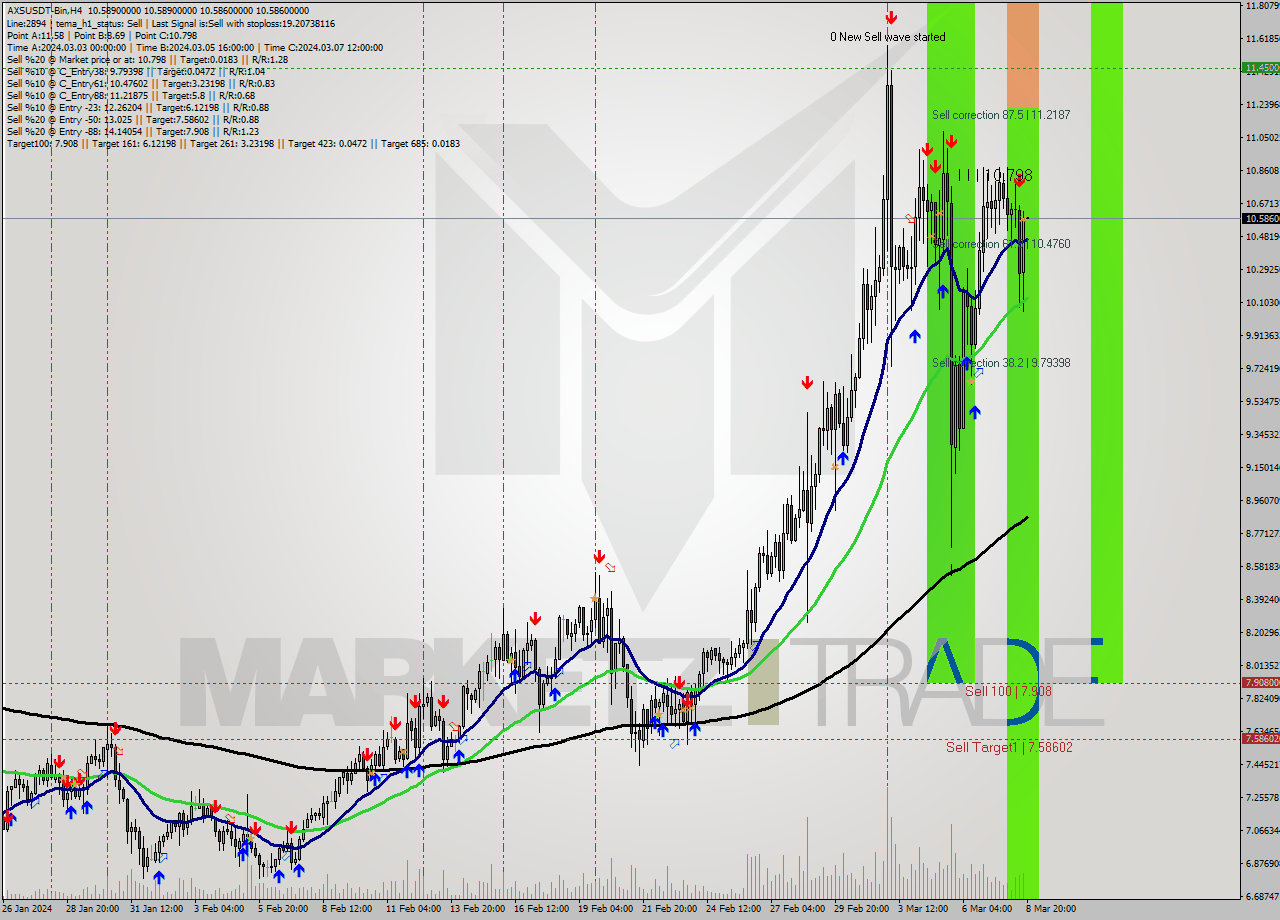Click the 'Sell Target1 | 7.58602' label
1280x920 pixels.
1009,747
